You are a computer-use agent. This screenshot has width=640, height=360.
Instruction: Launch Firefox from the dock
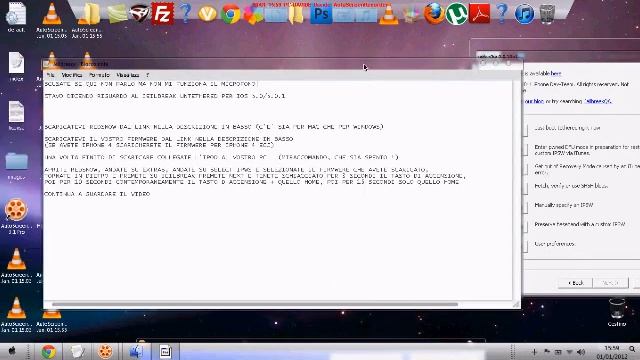pos(433,14)
